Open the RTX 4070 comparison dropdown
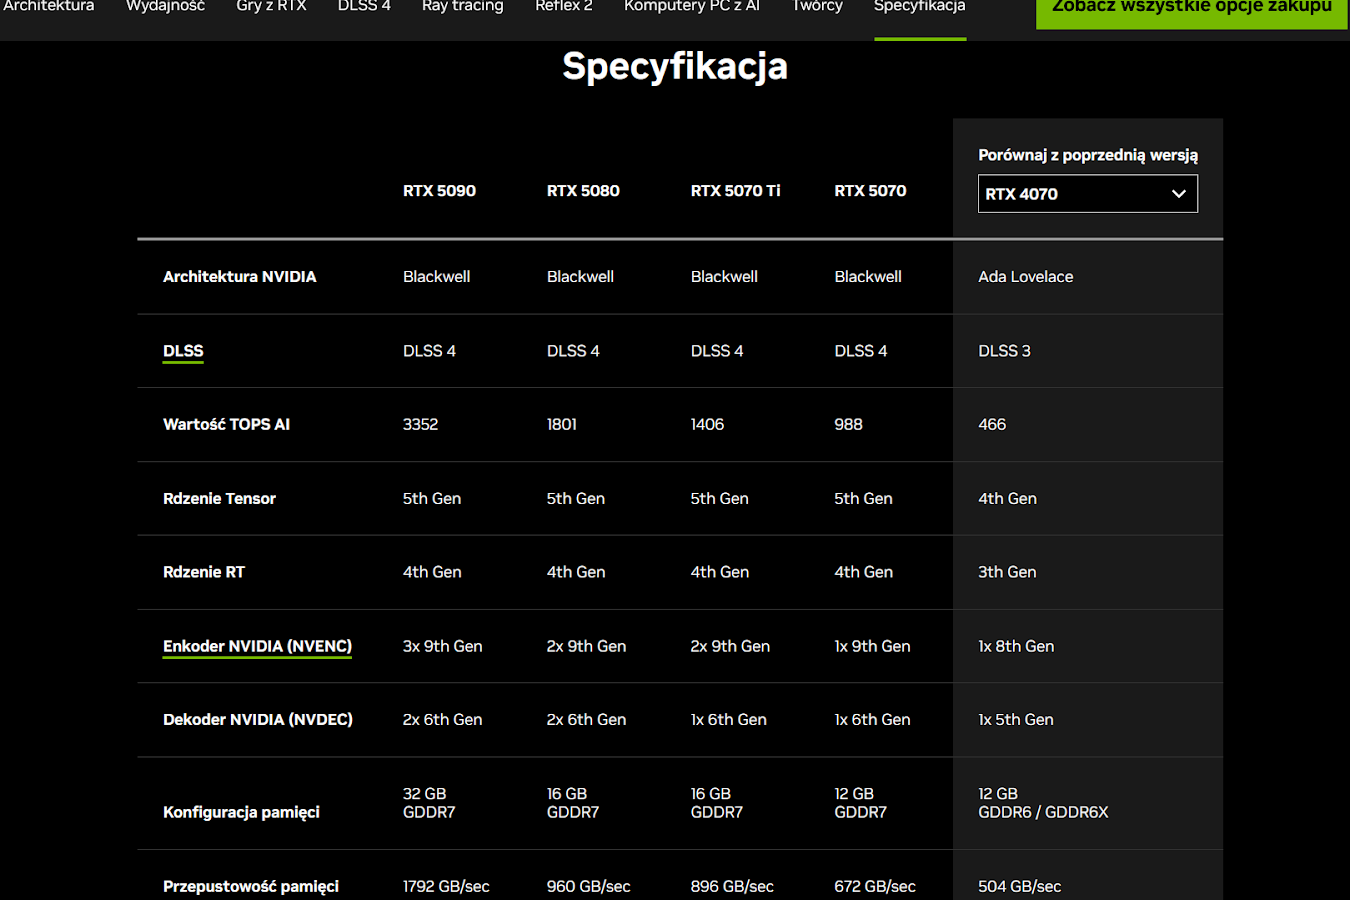Image resolution: width=1350 pixels, height=900 pixels. click(1088, 194)
